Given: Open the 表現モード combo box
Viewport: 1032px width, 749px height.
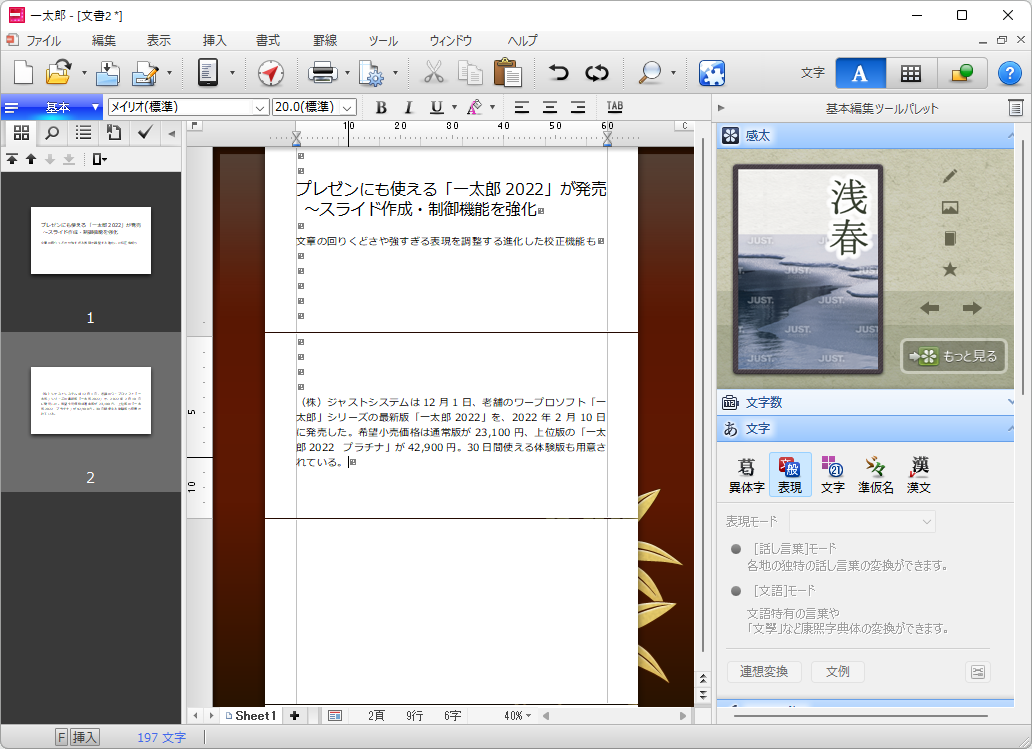Looking at the screenshot, I should click(862, 522).
